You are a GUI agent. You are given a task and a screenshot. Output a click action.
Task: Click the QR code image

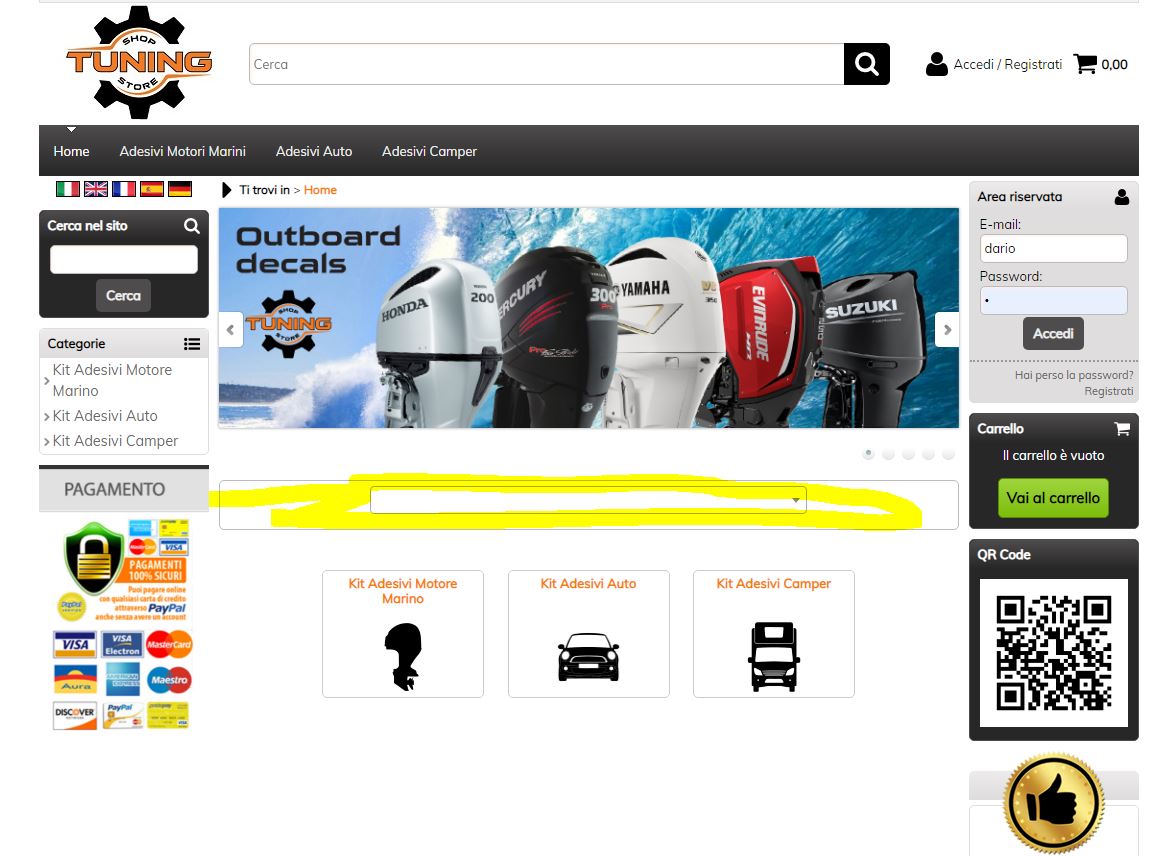tap(1054, 653)
